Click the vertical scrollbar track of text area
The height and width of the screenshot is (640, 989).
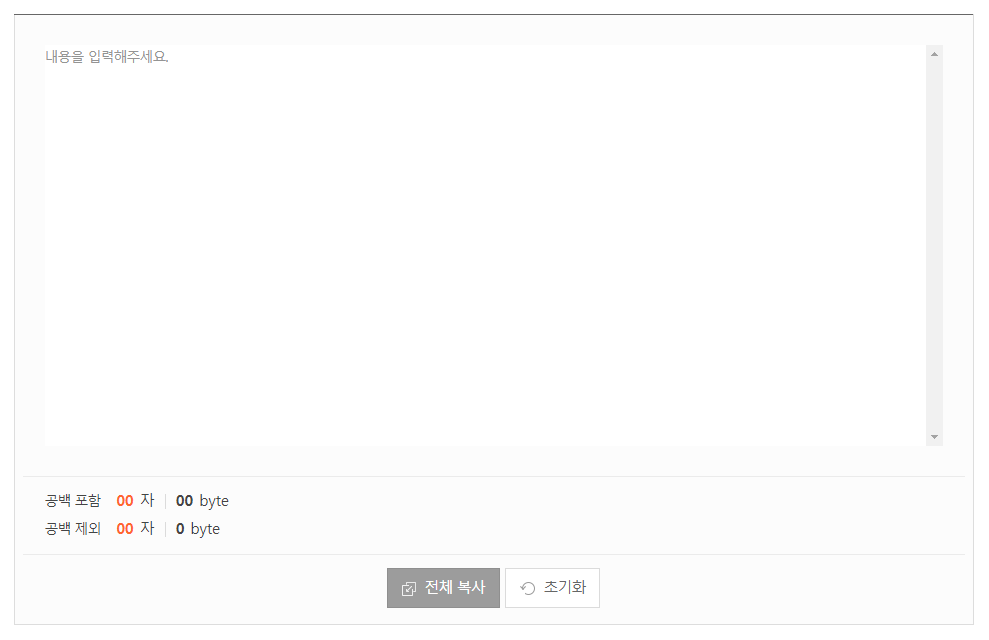(x=934, y=245)
